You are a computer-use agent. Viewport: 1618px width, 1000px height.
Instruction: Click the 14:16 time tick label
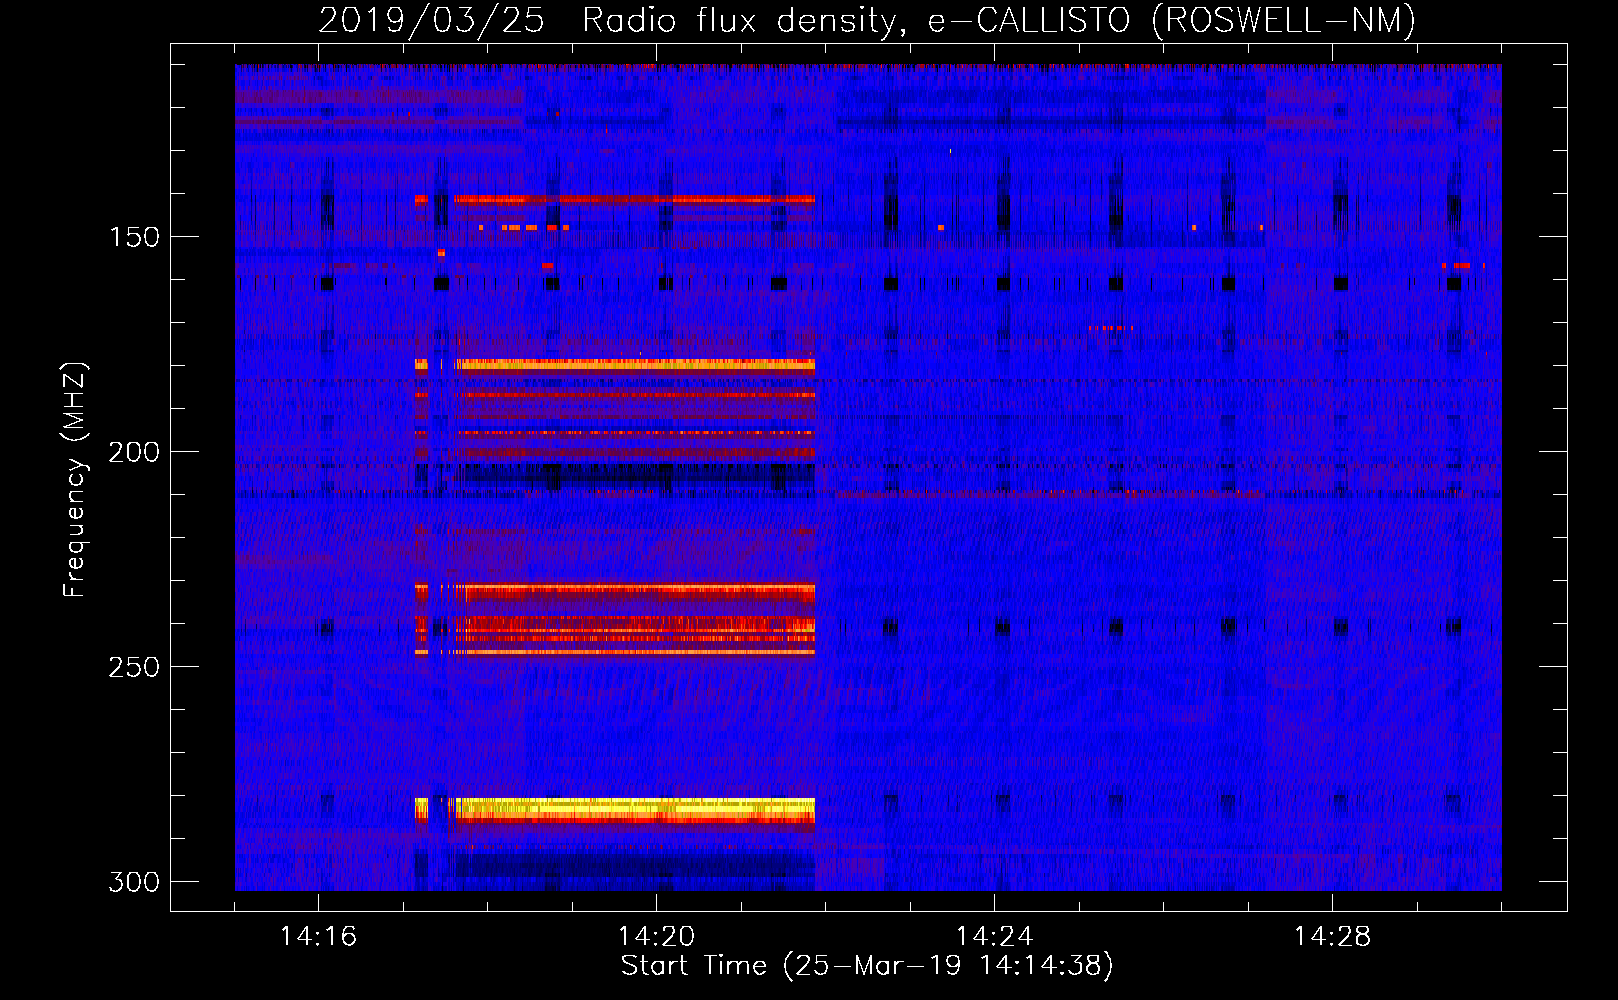pyautogui.click(x=318, y=937)
